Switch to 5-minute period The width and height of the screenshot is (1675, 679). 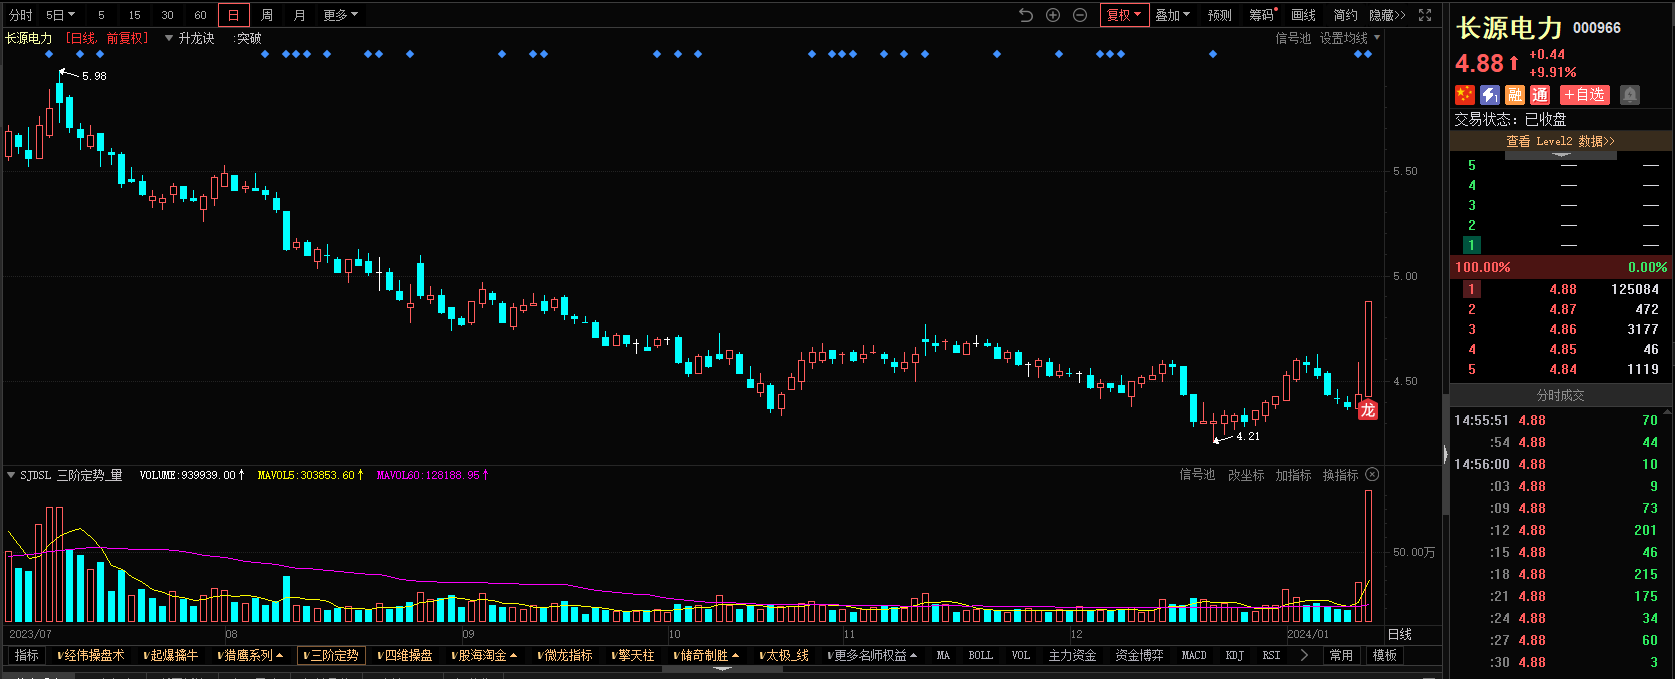[x=101, y=15]
